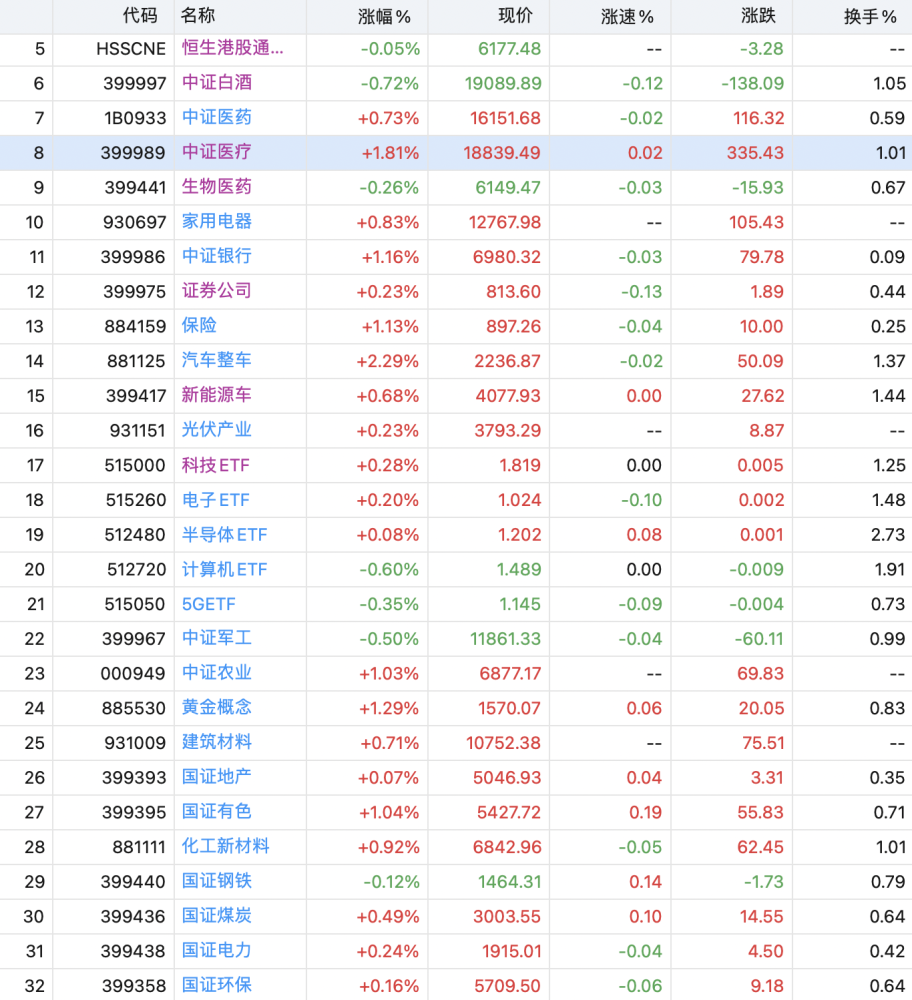Open the 科技ETF fund name
Screen dimensions: 912x1000
pos(216,465)
